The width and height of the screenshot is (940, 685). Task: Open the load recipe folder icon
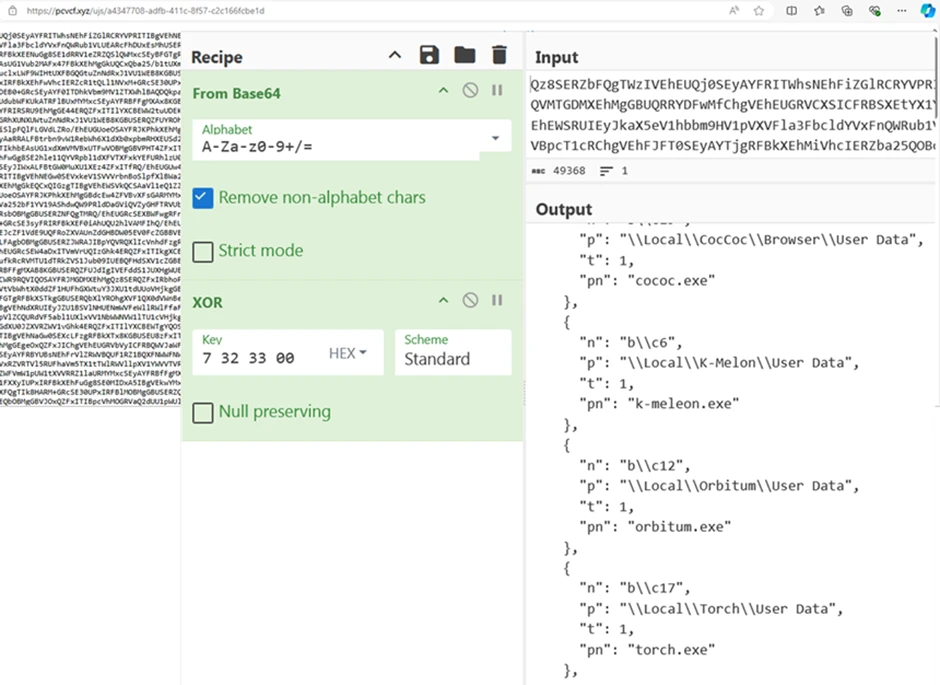[464, 55]
